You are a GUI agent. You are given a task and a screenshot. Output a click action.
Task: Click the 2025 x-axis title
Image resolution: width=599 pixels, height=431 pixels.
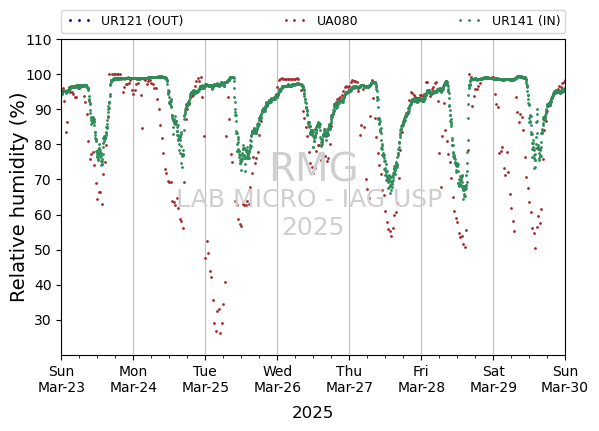(x=312, y=413)
